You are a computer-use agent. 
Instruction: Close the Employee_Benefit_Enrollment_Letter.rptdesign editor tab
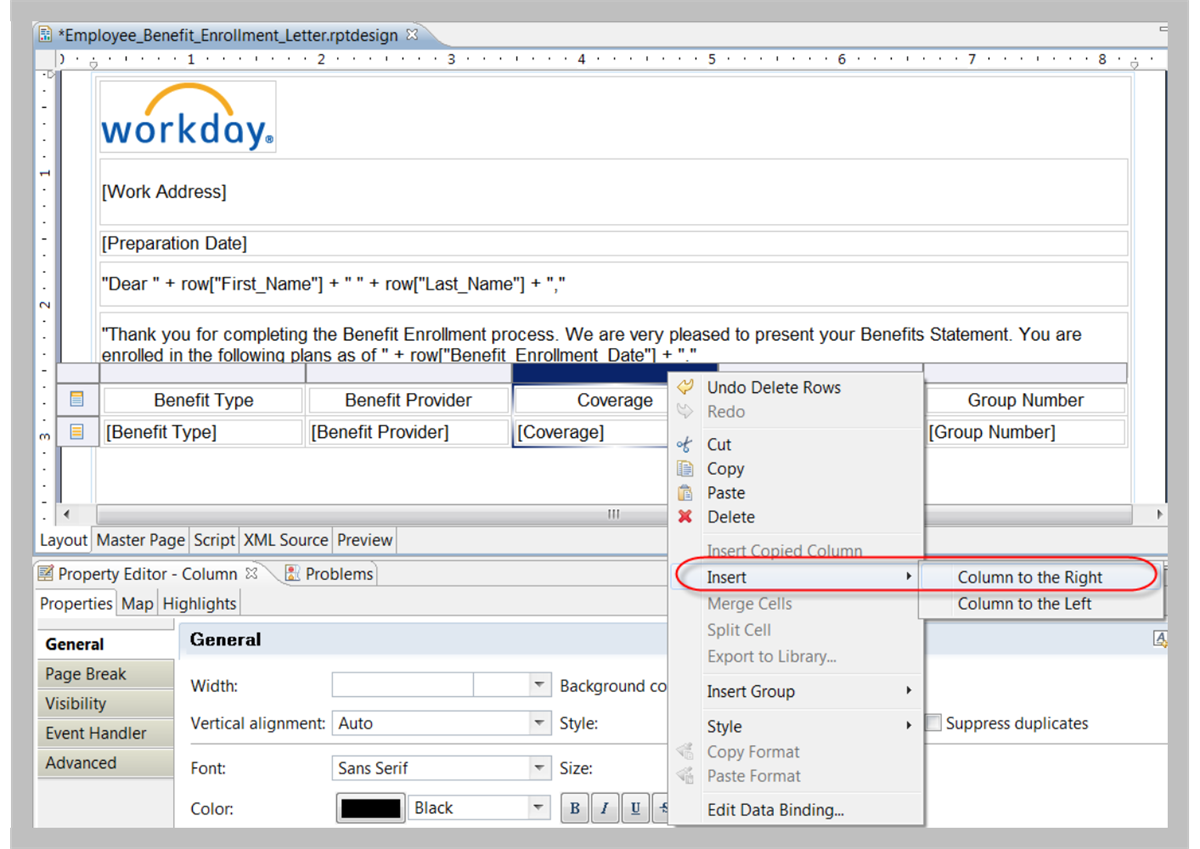pos(411,34)
